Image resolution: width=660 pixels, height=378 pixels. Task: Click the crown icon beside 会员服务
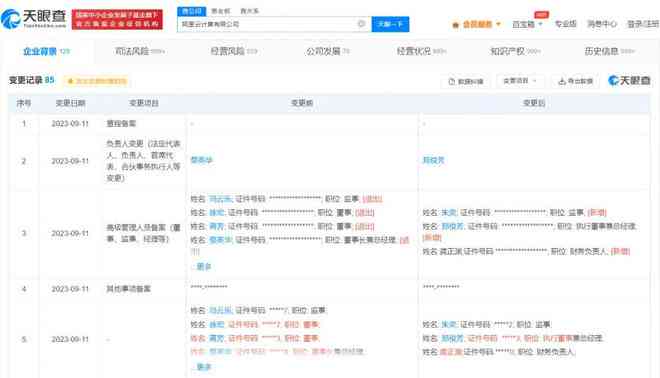tap(455, 25)
